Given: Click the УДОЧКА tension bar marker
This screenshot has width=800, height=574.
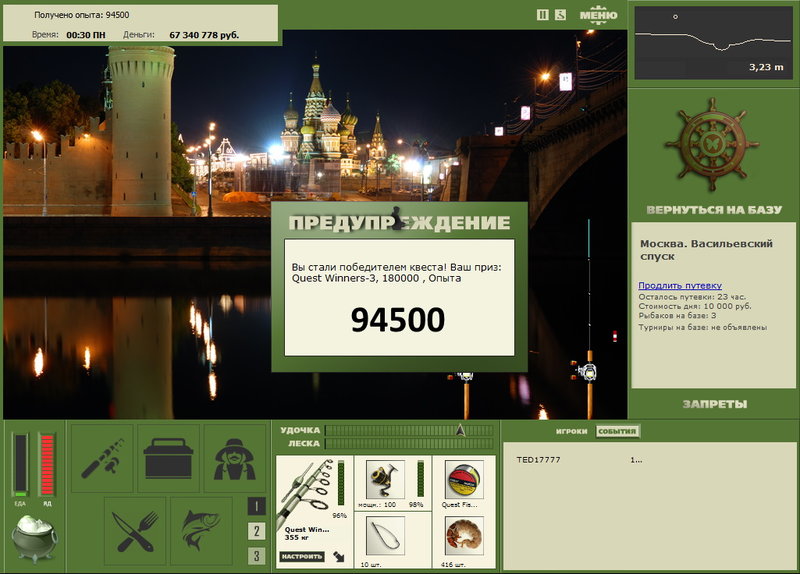Looking at the screenshot, I should (460, 430).
